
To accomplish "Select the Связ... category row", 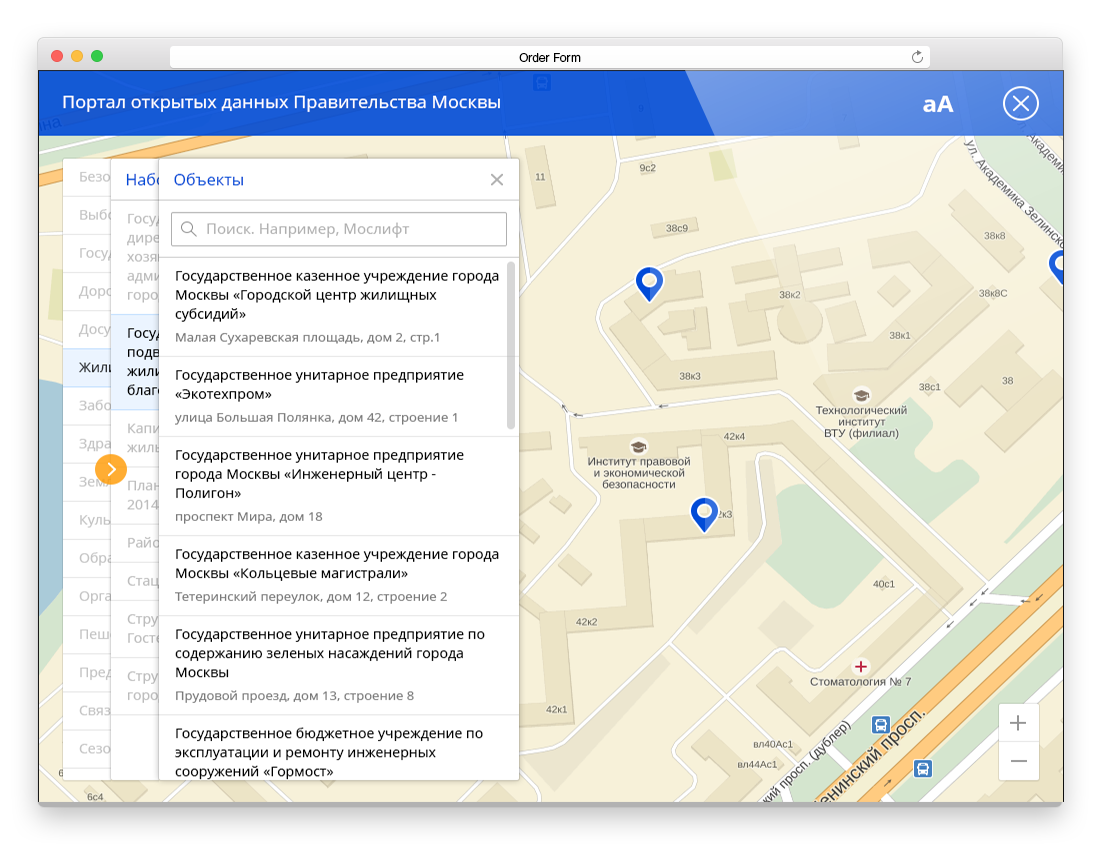I will click(88, 710).
